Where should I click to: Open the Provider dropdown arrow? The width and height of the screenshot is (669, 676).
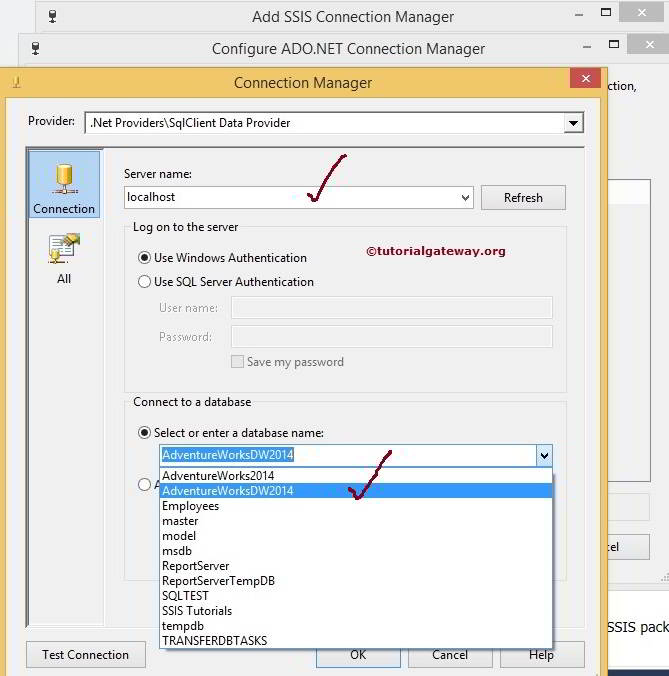click(573, 123)
